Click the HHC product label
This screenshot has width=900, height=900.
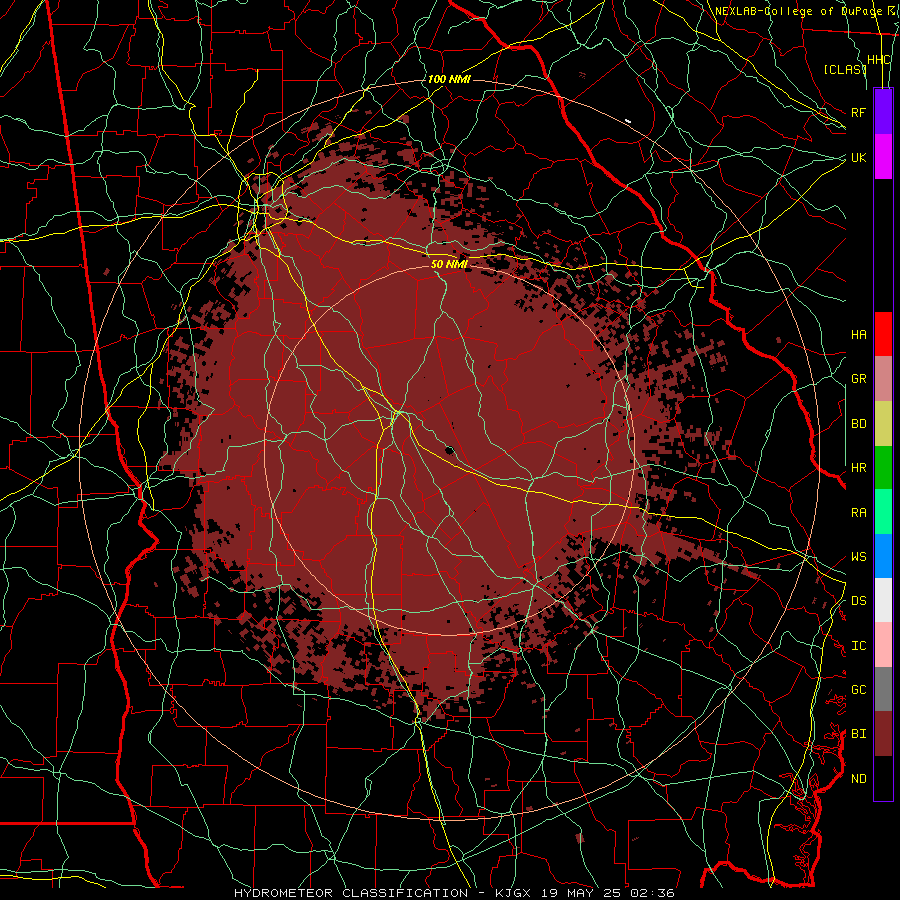point(878,60)
